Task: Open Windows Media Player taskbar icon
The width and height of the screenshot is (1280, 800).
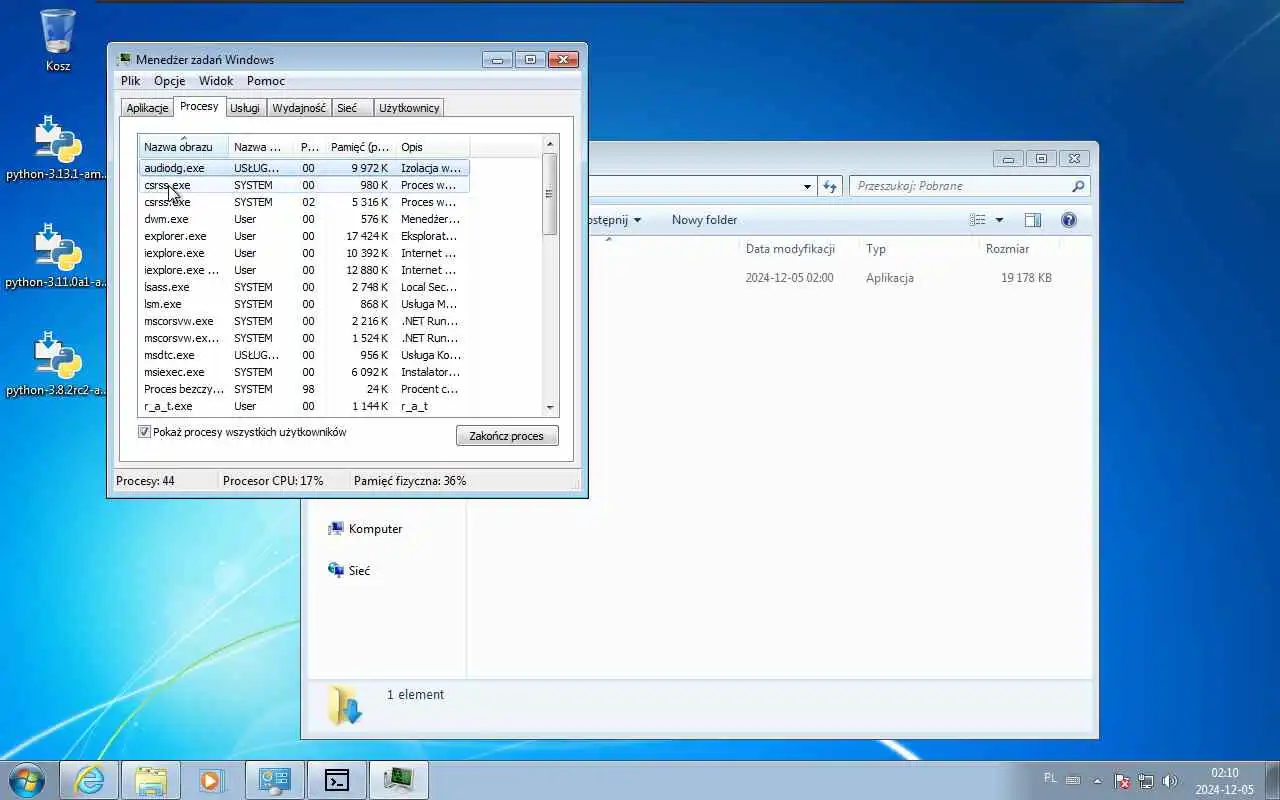Action: click(x=212, y=780)
